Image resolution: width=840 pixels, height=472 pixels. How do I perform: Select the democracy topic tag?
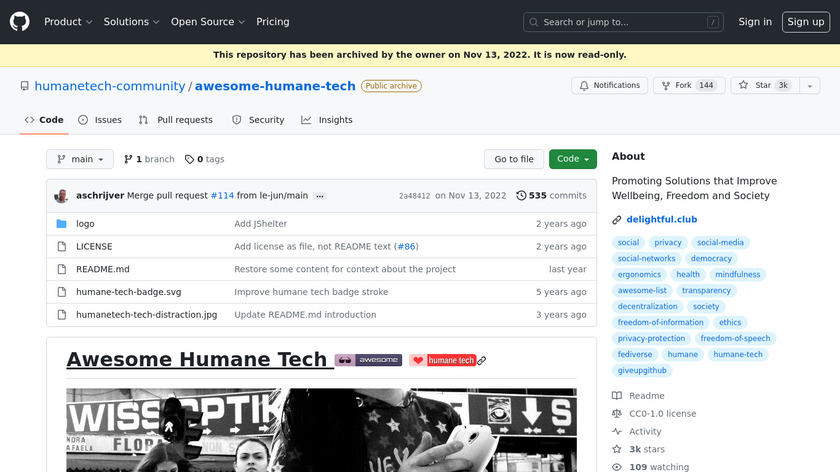click(711, 259)
